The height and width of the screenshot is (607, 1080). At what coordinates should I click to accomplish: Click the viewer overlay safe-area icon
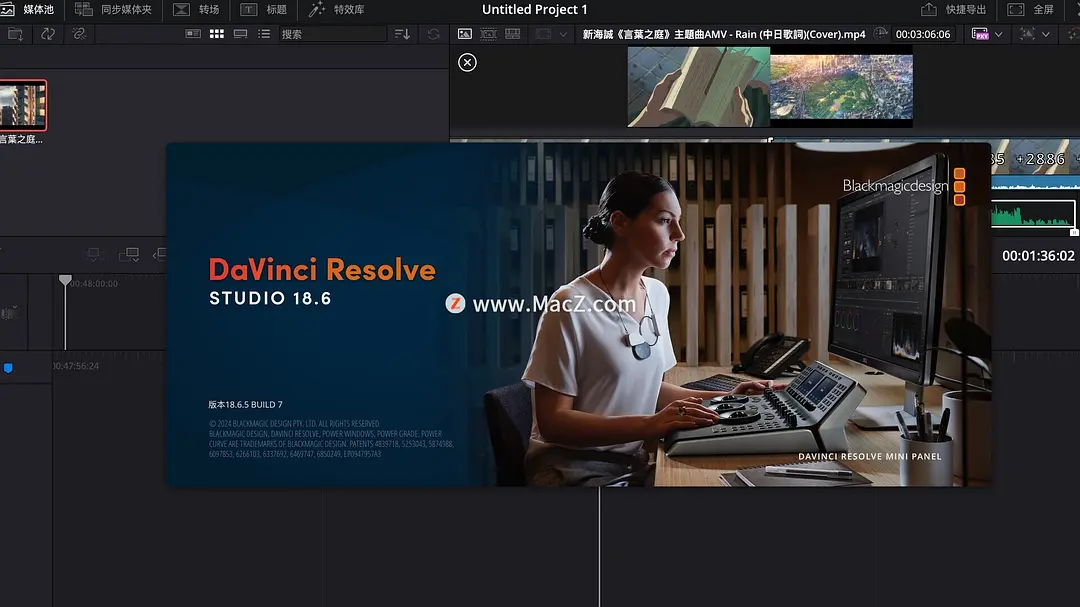[x=1027, y=34]
